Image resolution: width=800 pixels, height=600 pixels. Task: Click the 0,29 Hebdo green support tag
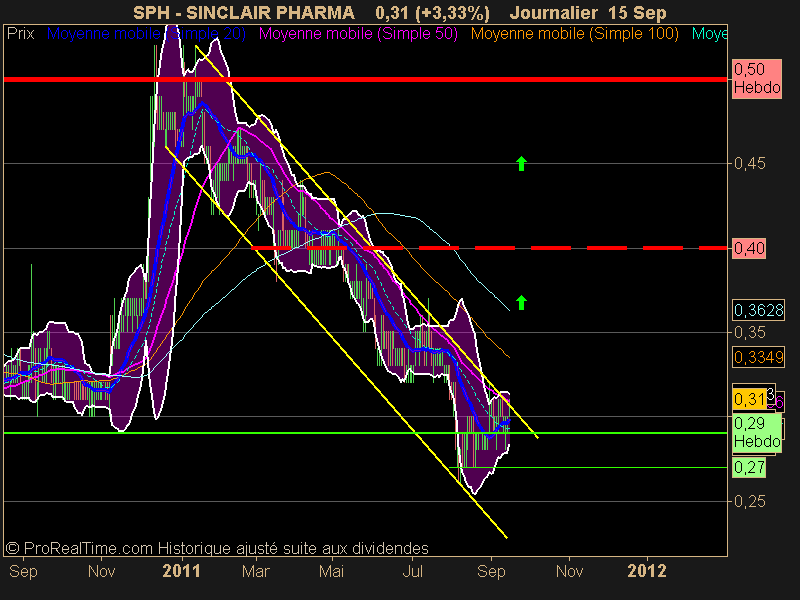[x=757, y=432]
